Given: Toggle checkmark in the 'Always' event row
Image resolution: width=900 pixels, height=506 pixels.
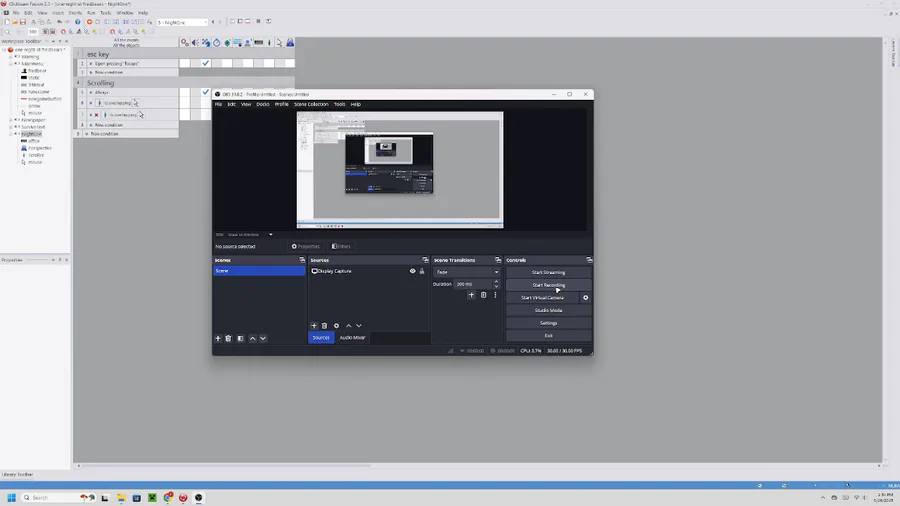Looking at the screenshot, I should click(205, 92).
